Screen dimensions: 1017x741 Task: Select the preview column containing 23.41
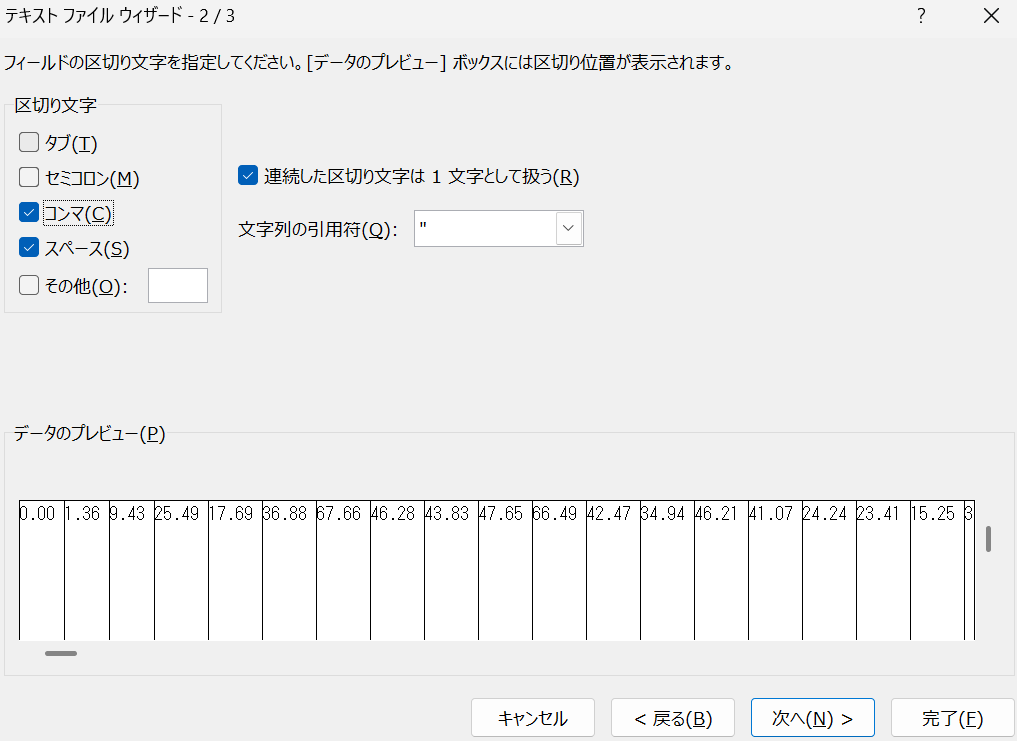pos(883,570)
